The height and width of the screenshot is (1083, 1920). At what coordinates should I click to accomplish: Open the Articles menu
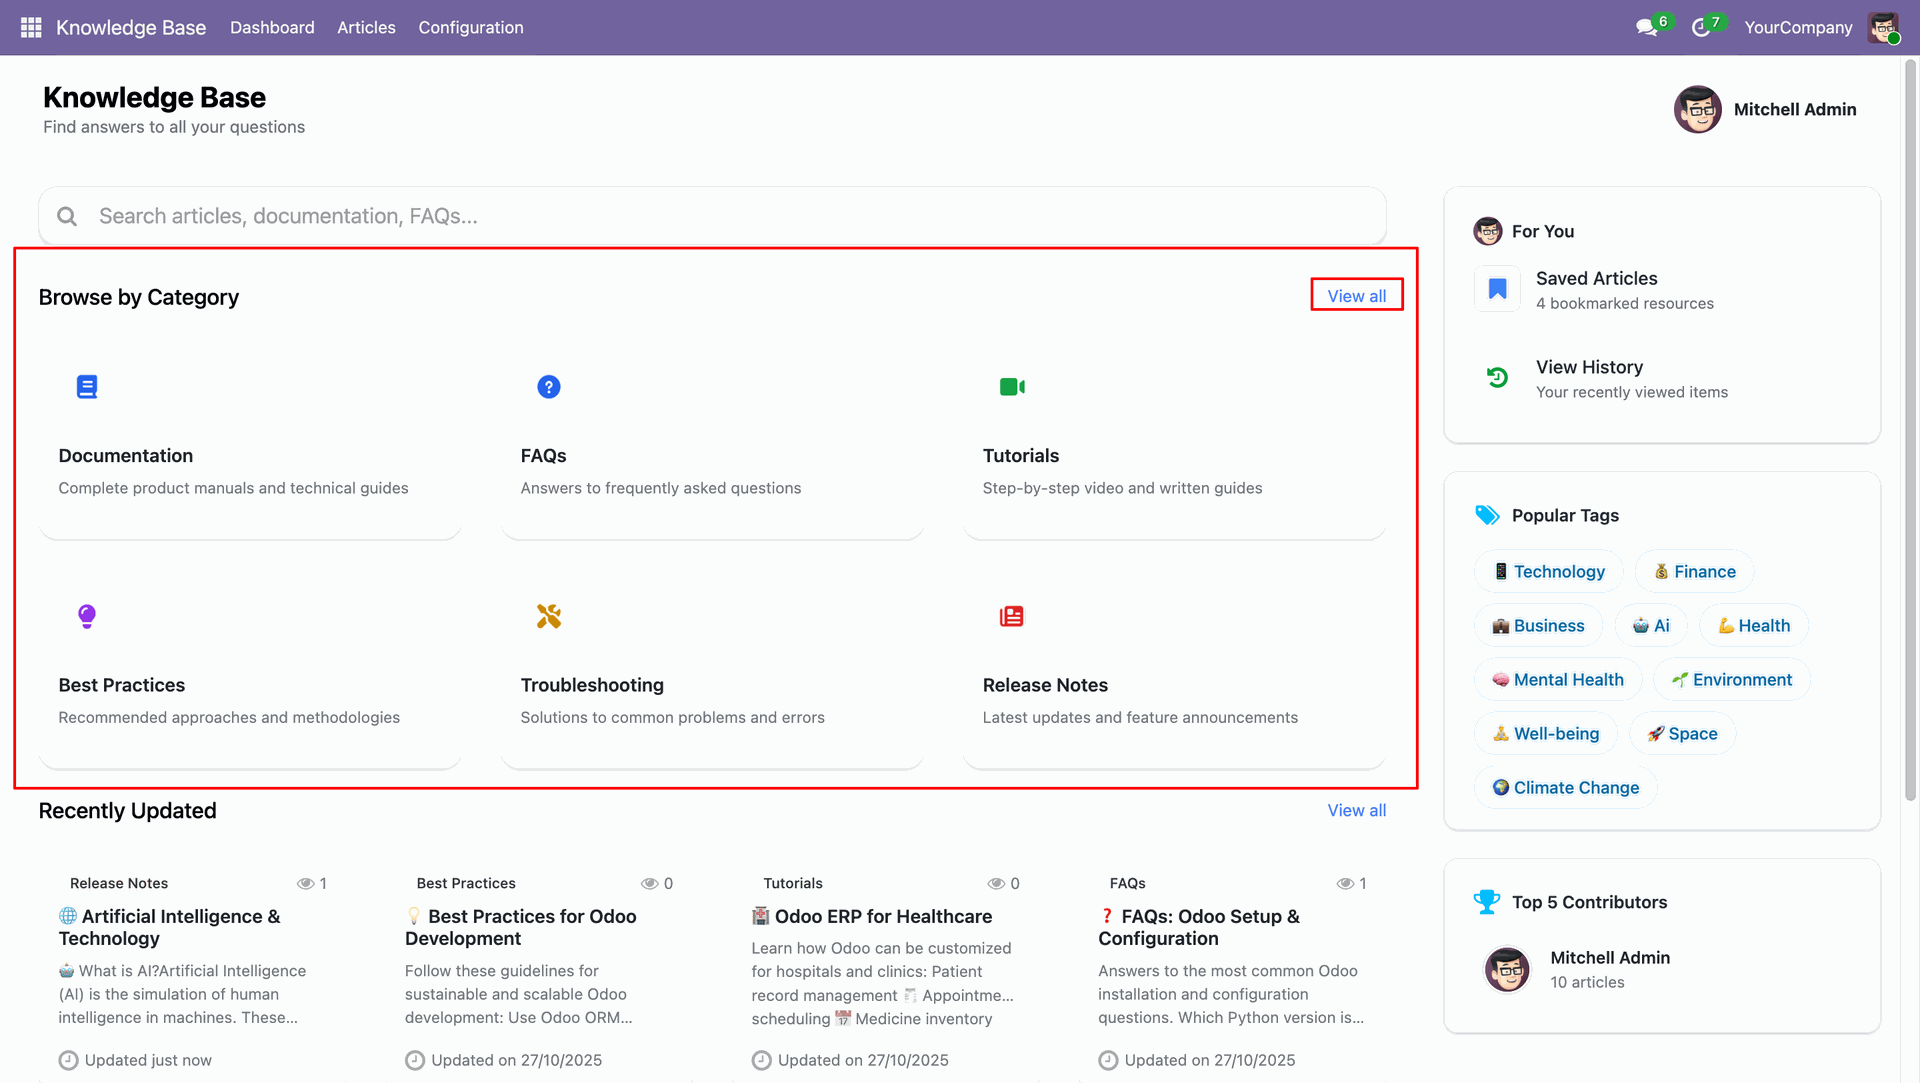366,27
